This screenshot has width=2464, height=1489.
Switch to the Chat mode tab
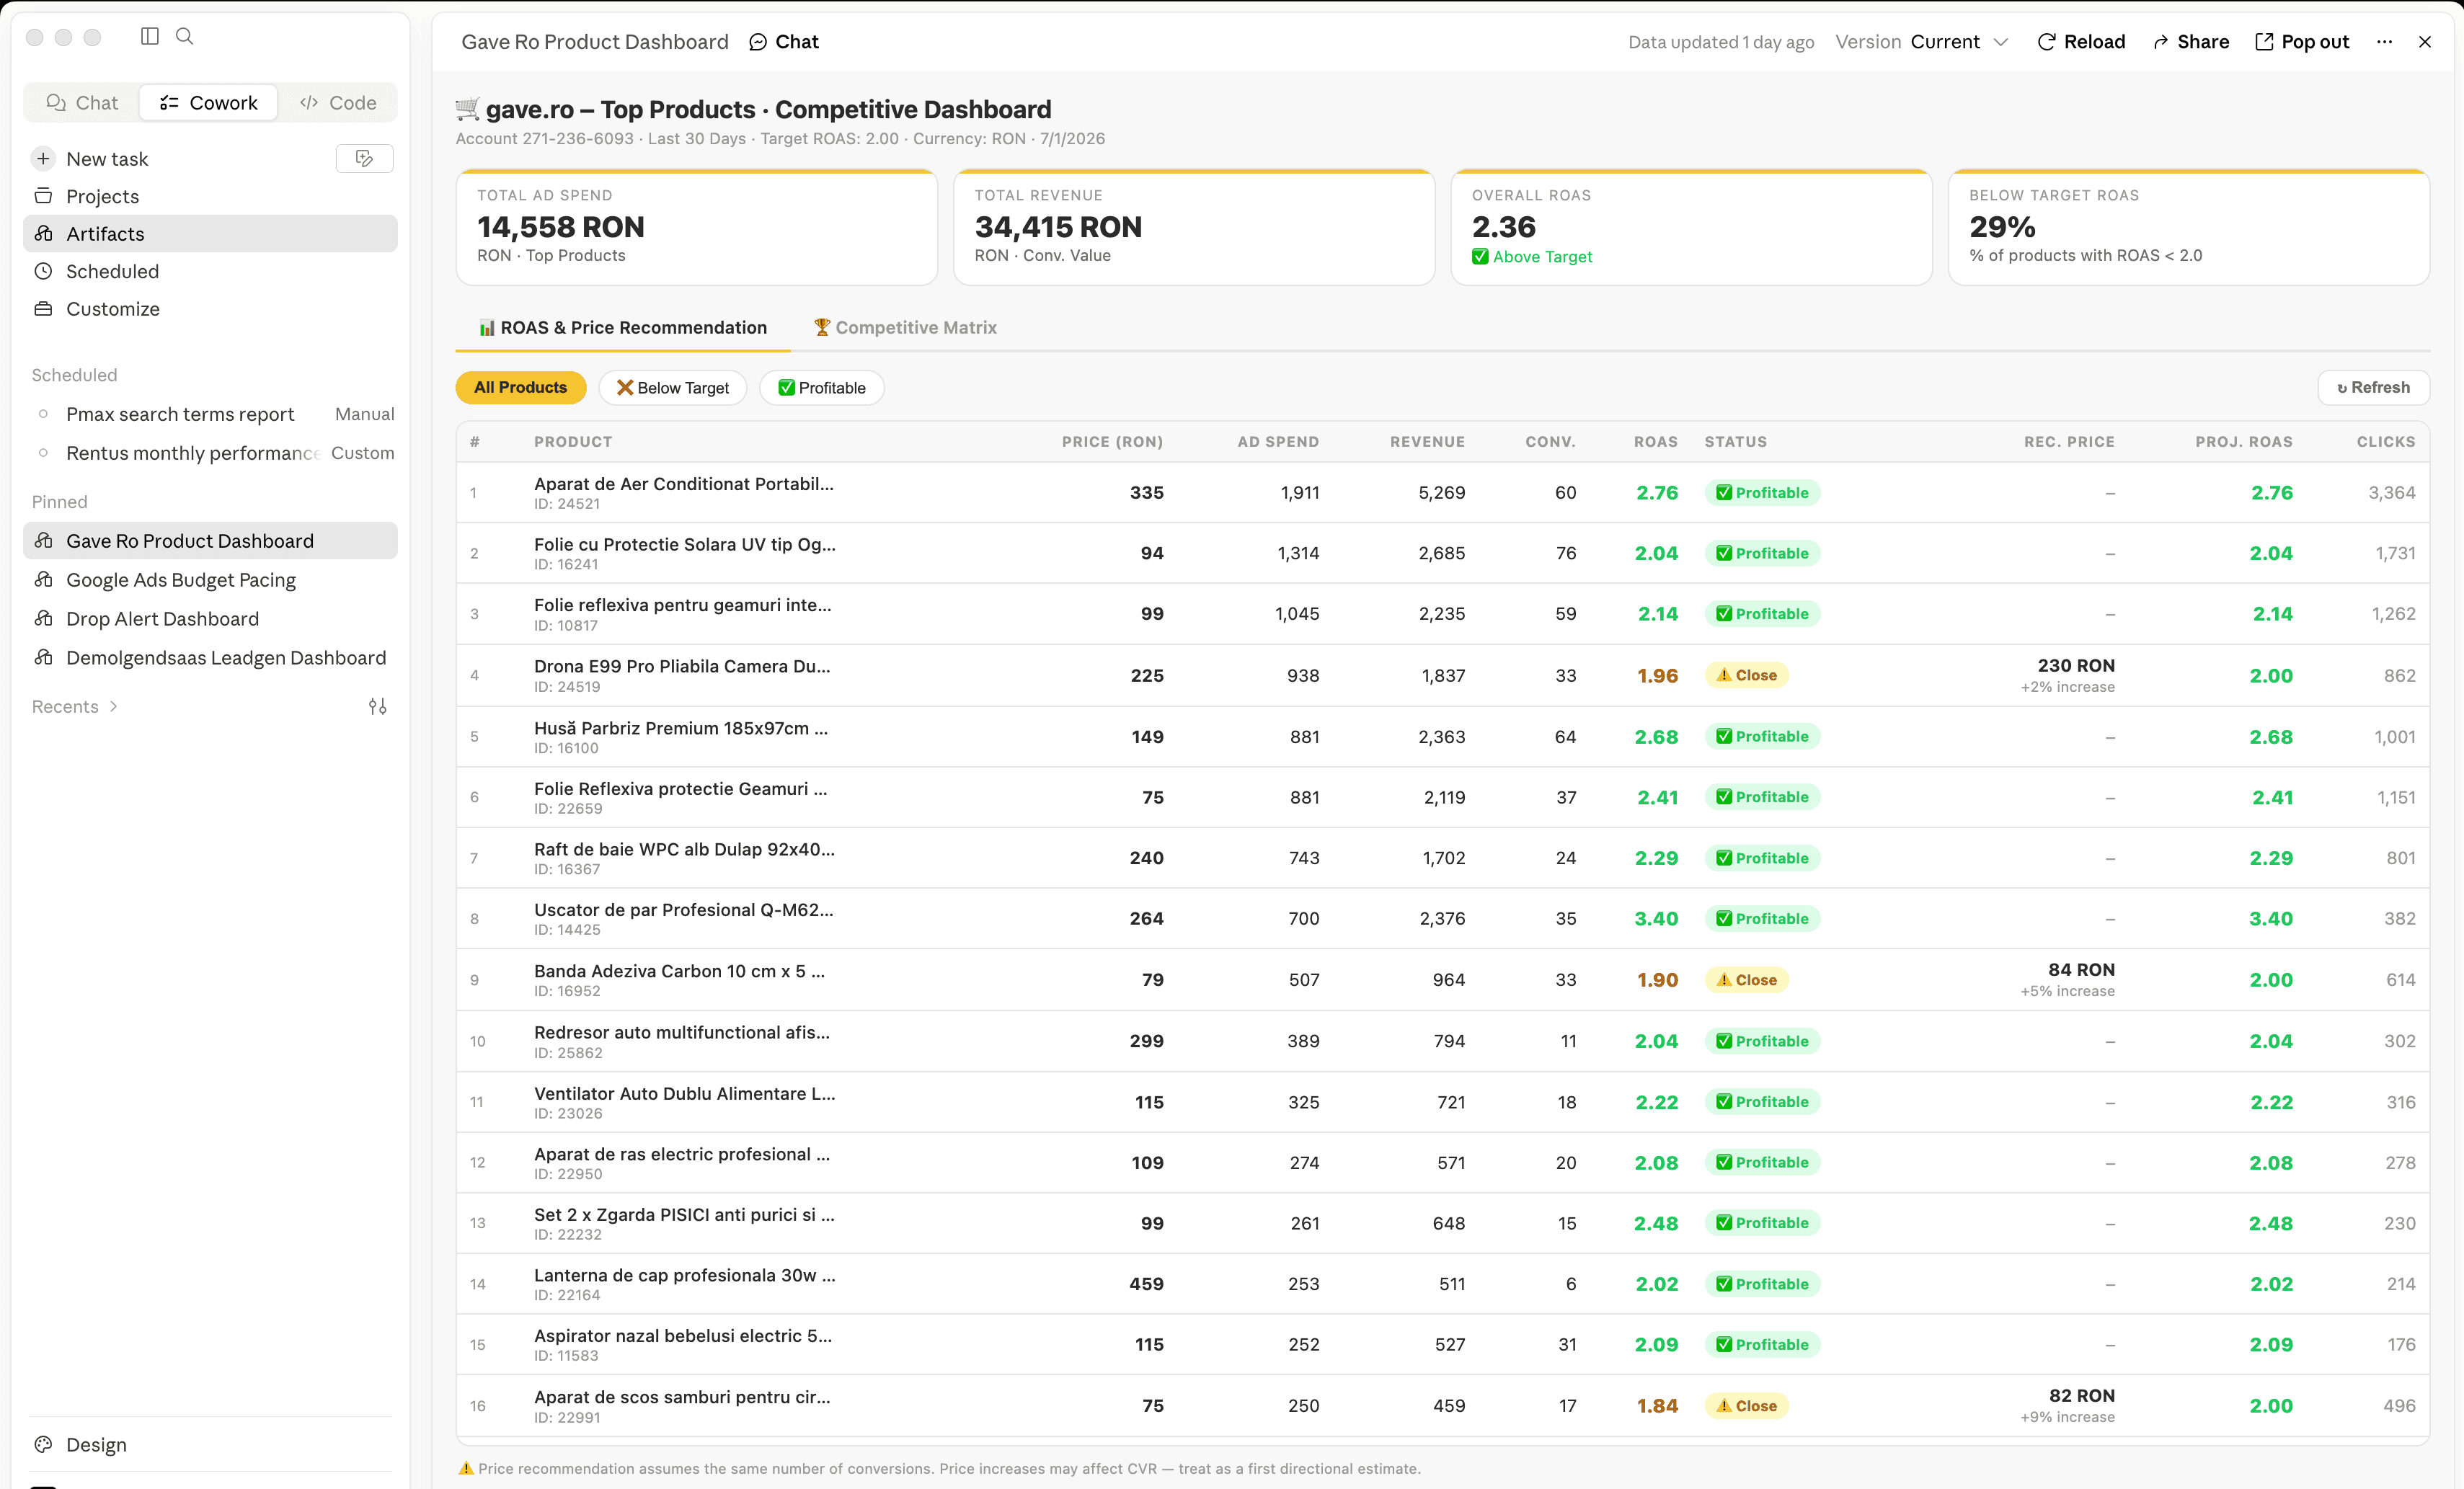82,103
